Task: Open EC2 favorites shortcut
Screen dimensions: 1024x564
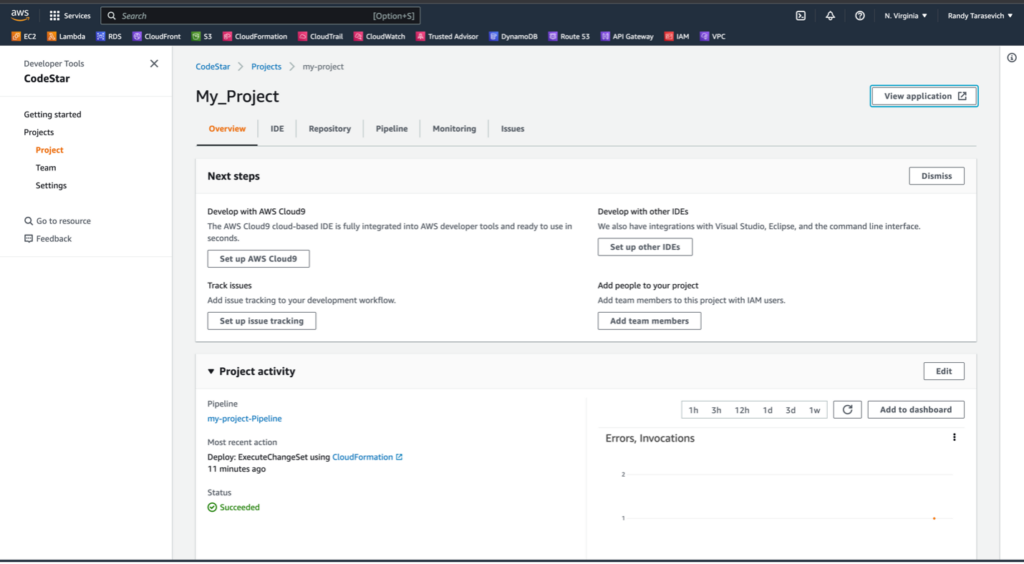Action: 24,37
